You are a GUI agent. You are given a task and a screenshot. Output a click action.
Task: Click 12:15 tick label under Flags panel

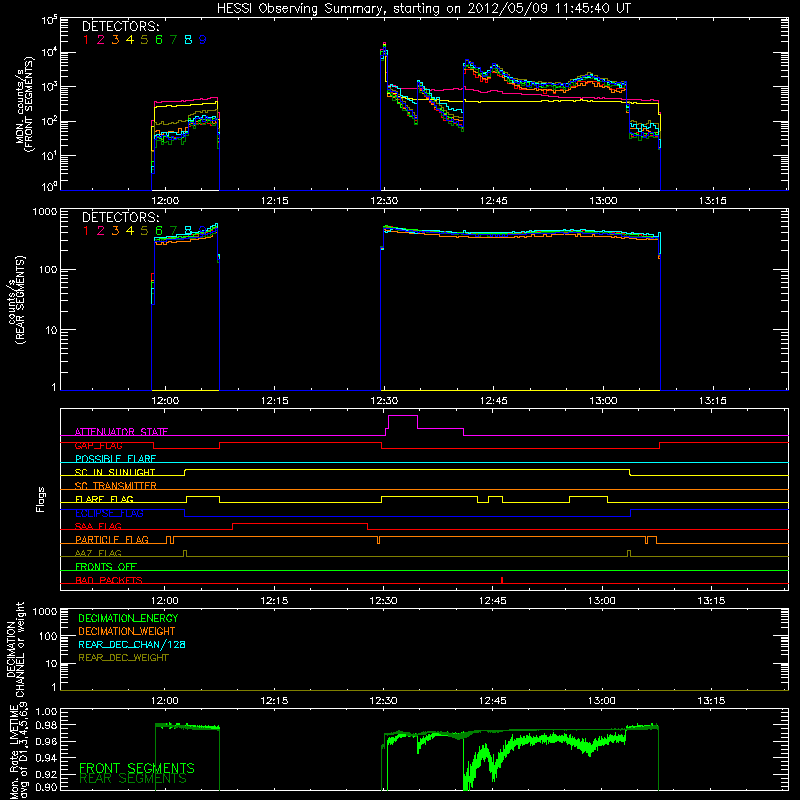point(274,601)
